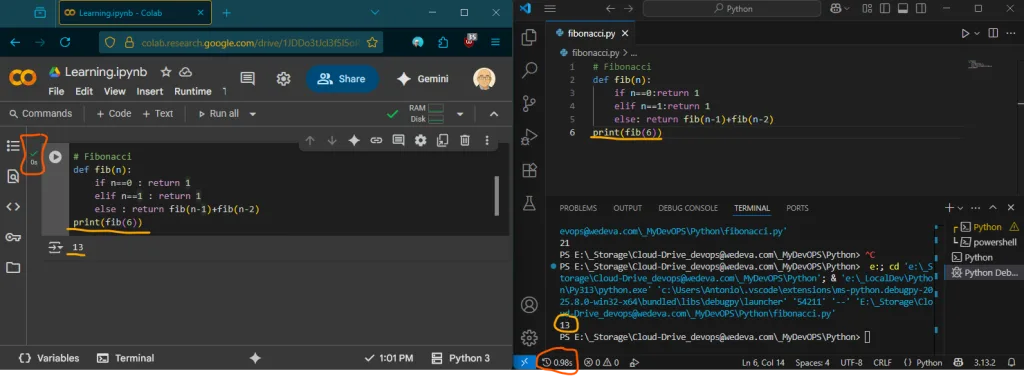The image size is (1024, 376).
Task: Switch to DEBUG CONSOLE panel tab
Action: pyautogui.click(x=688, y=208)
